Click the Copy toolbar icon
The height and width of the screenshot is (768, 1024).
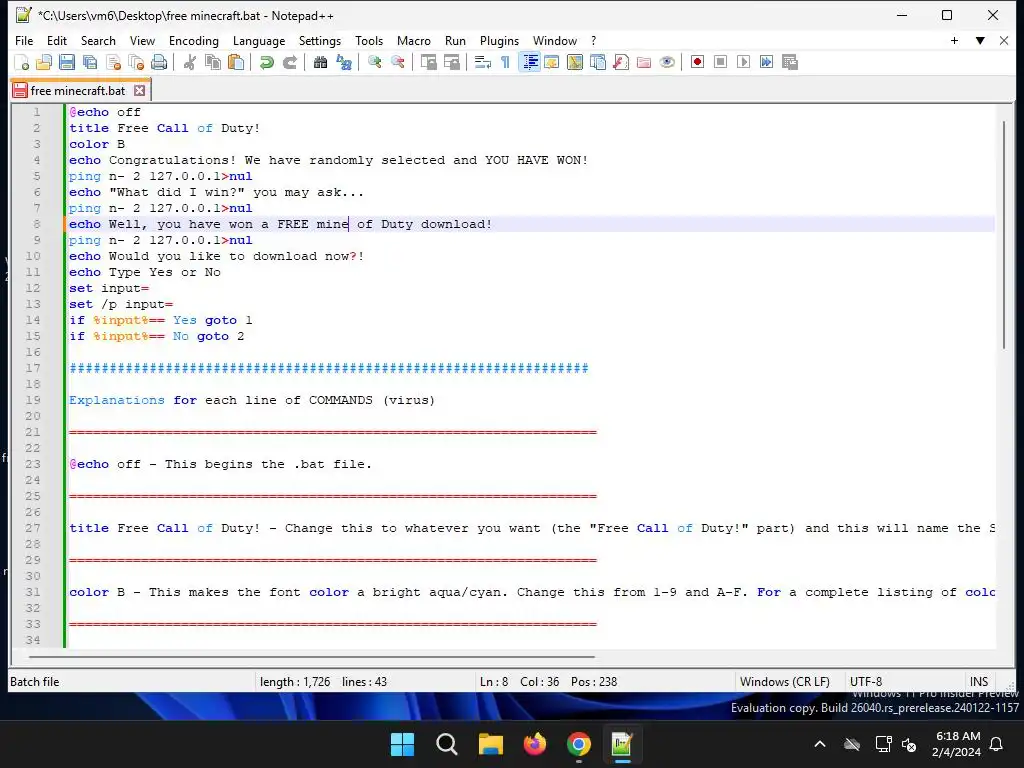pos(213,62)
